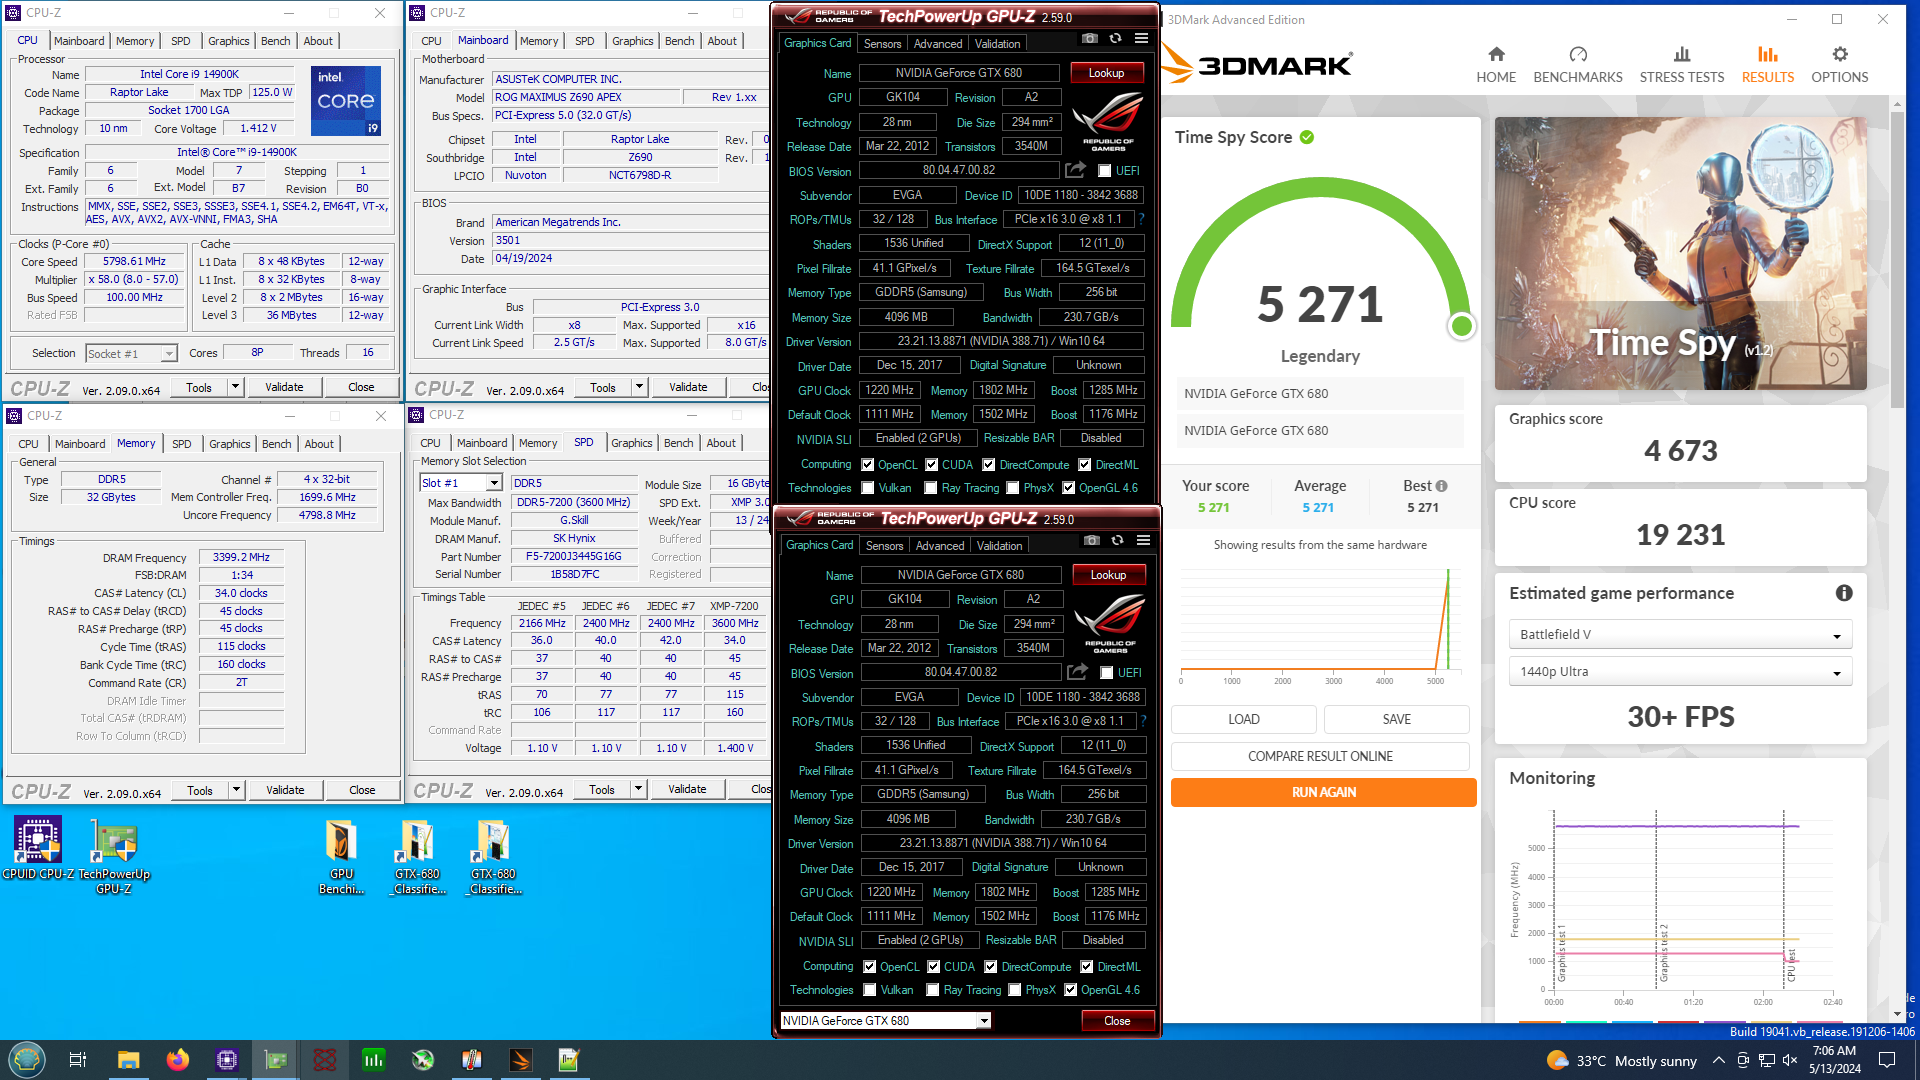Click SAVE button in 3DMark
Screen dimensions: 1920x1080
(x=1397, y=719)
